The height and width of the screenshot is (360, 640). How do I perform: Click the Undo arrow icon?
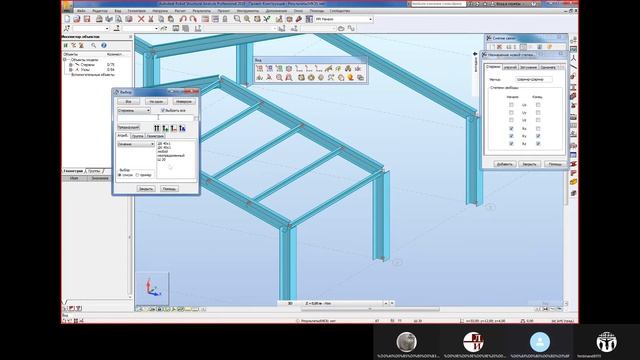pos(183,19)
